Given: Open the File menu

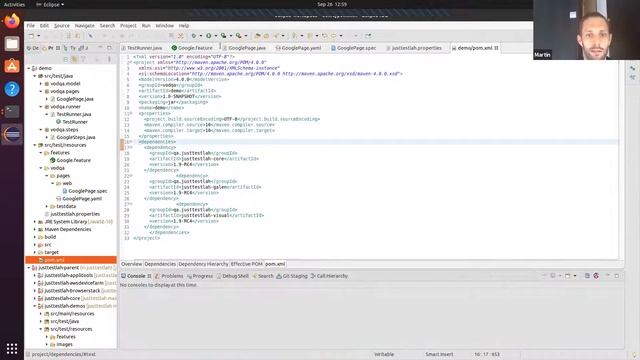Looking at the screenshot, I should [x=31, y=25].
